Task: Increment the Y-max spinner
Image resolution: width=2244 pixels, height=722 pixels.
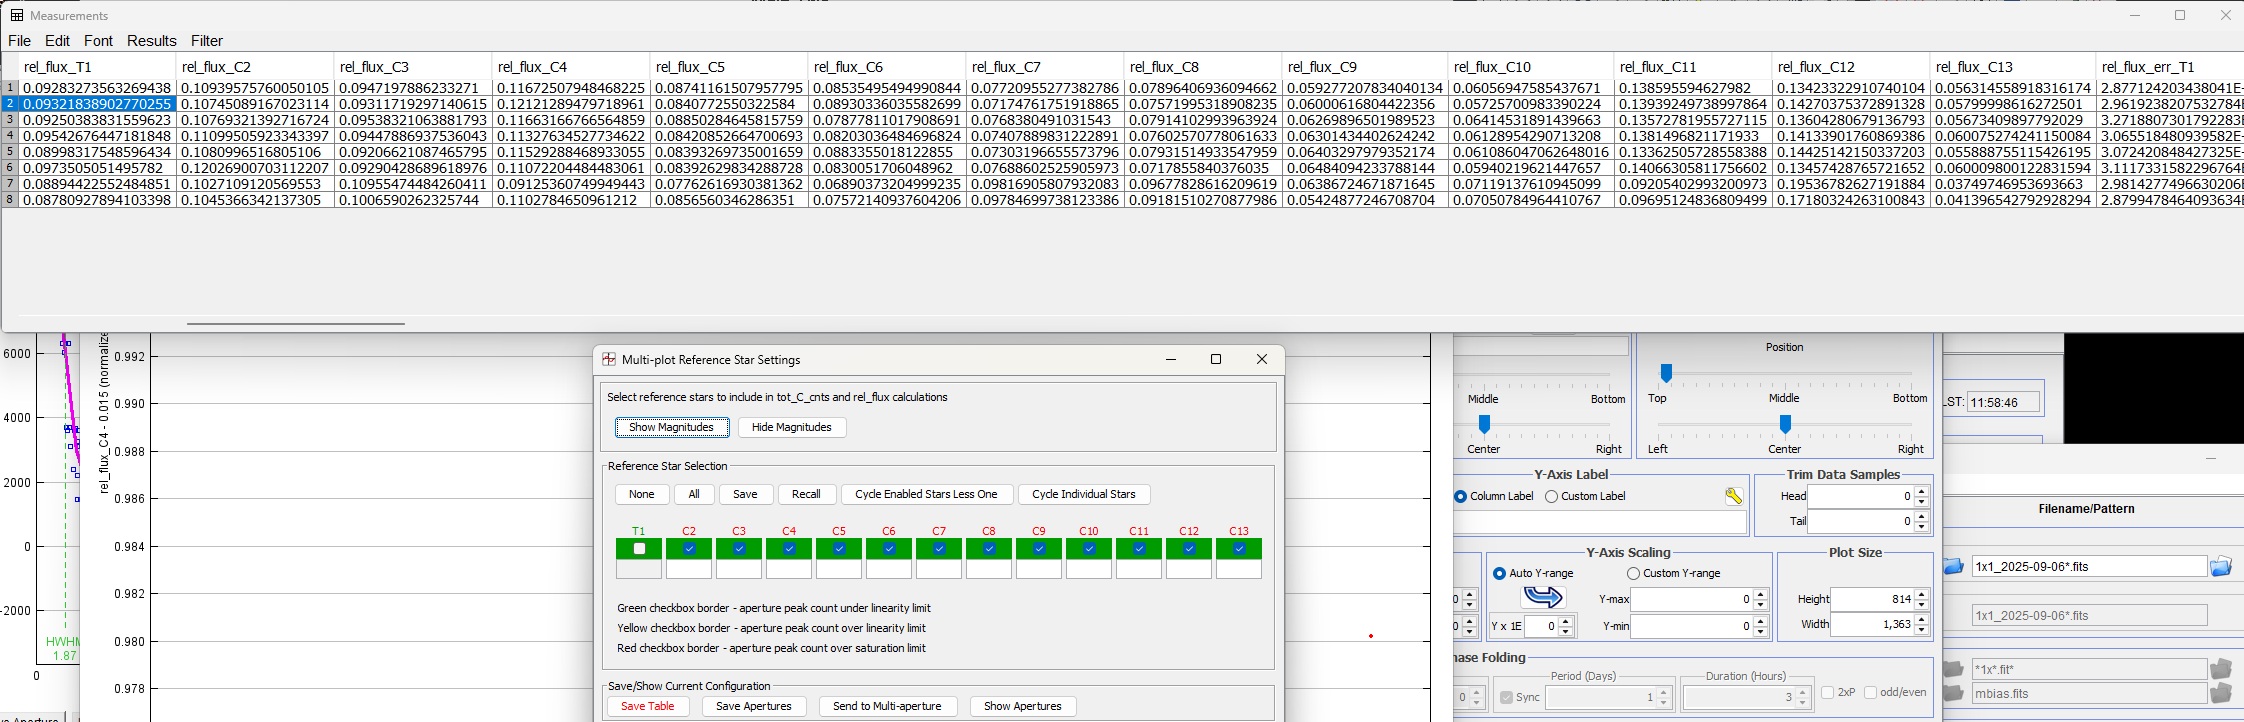Action: [1761, 594]
